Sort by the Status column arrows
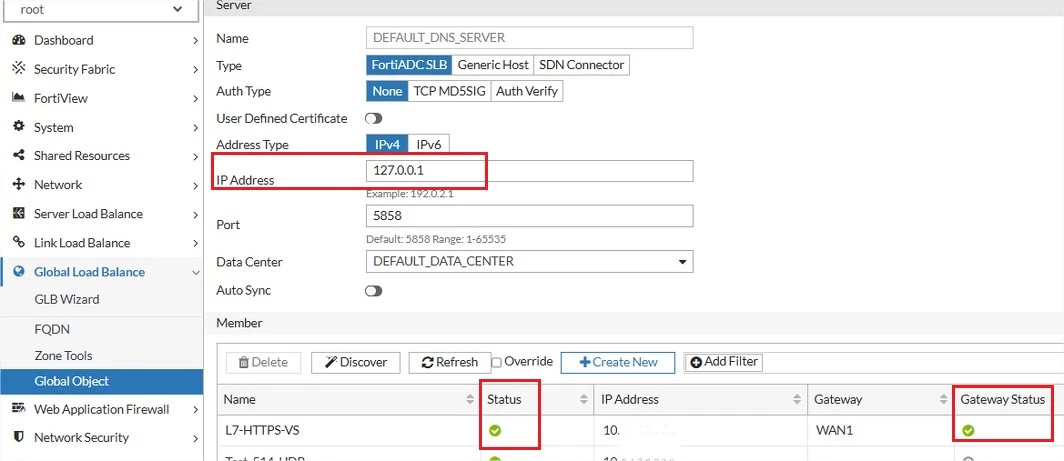Screen dimensions: 1064x461 [584, 400]
